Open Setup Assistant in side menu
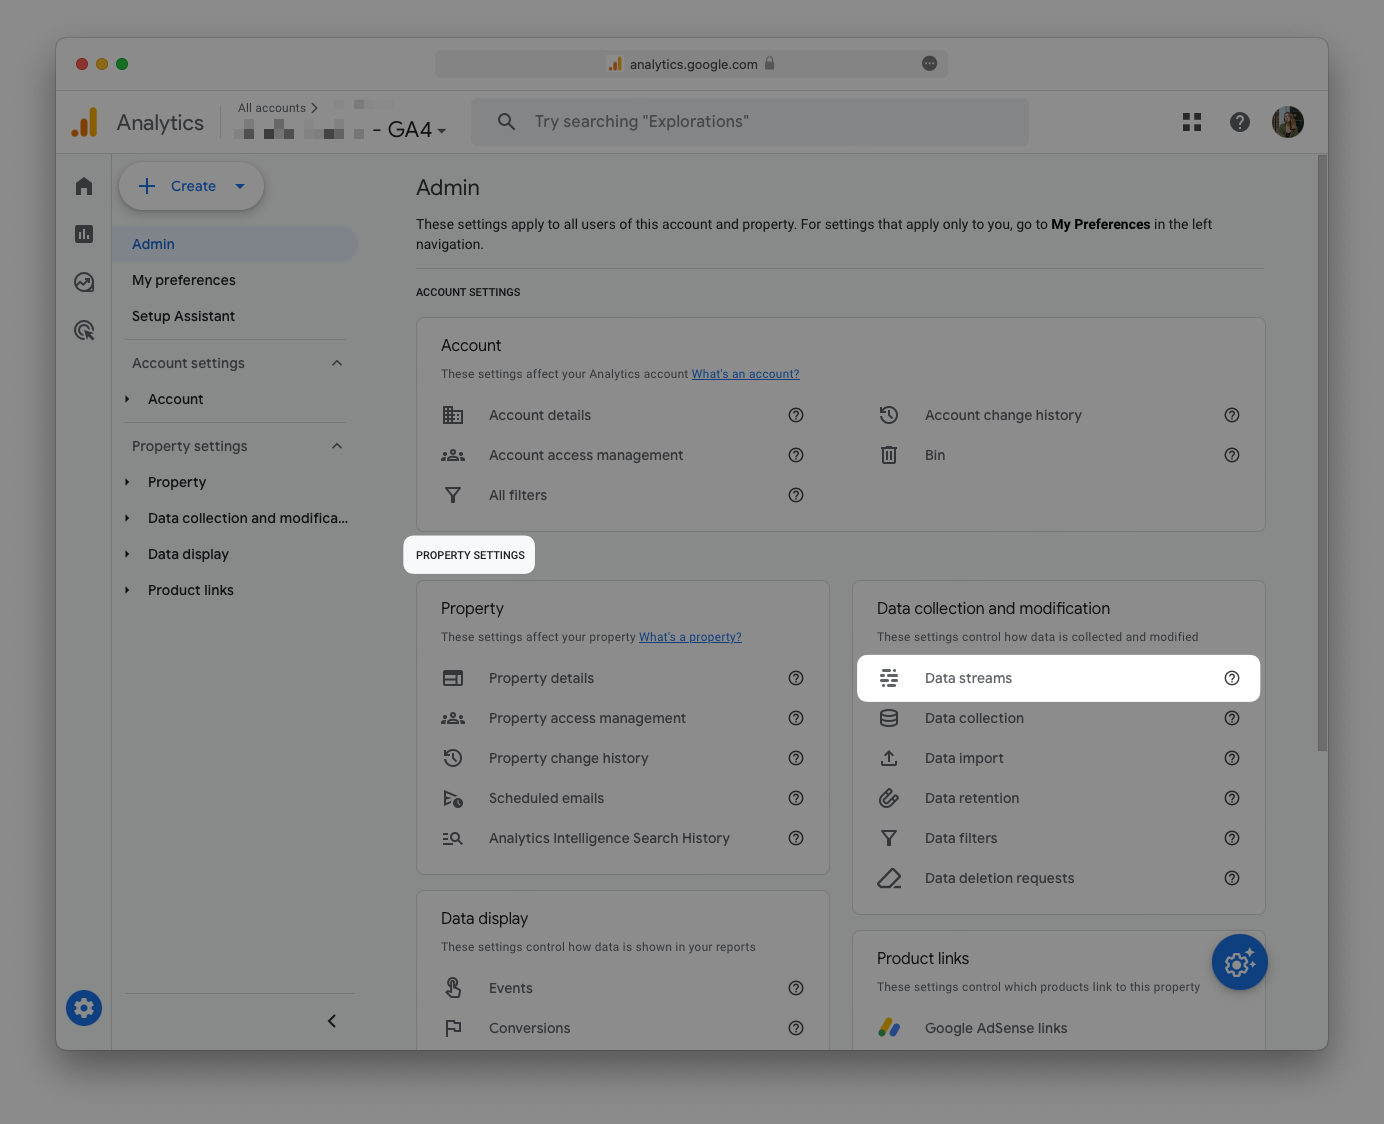 (183, 316)
